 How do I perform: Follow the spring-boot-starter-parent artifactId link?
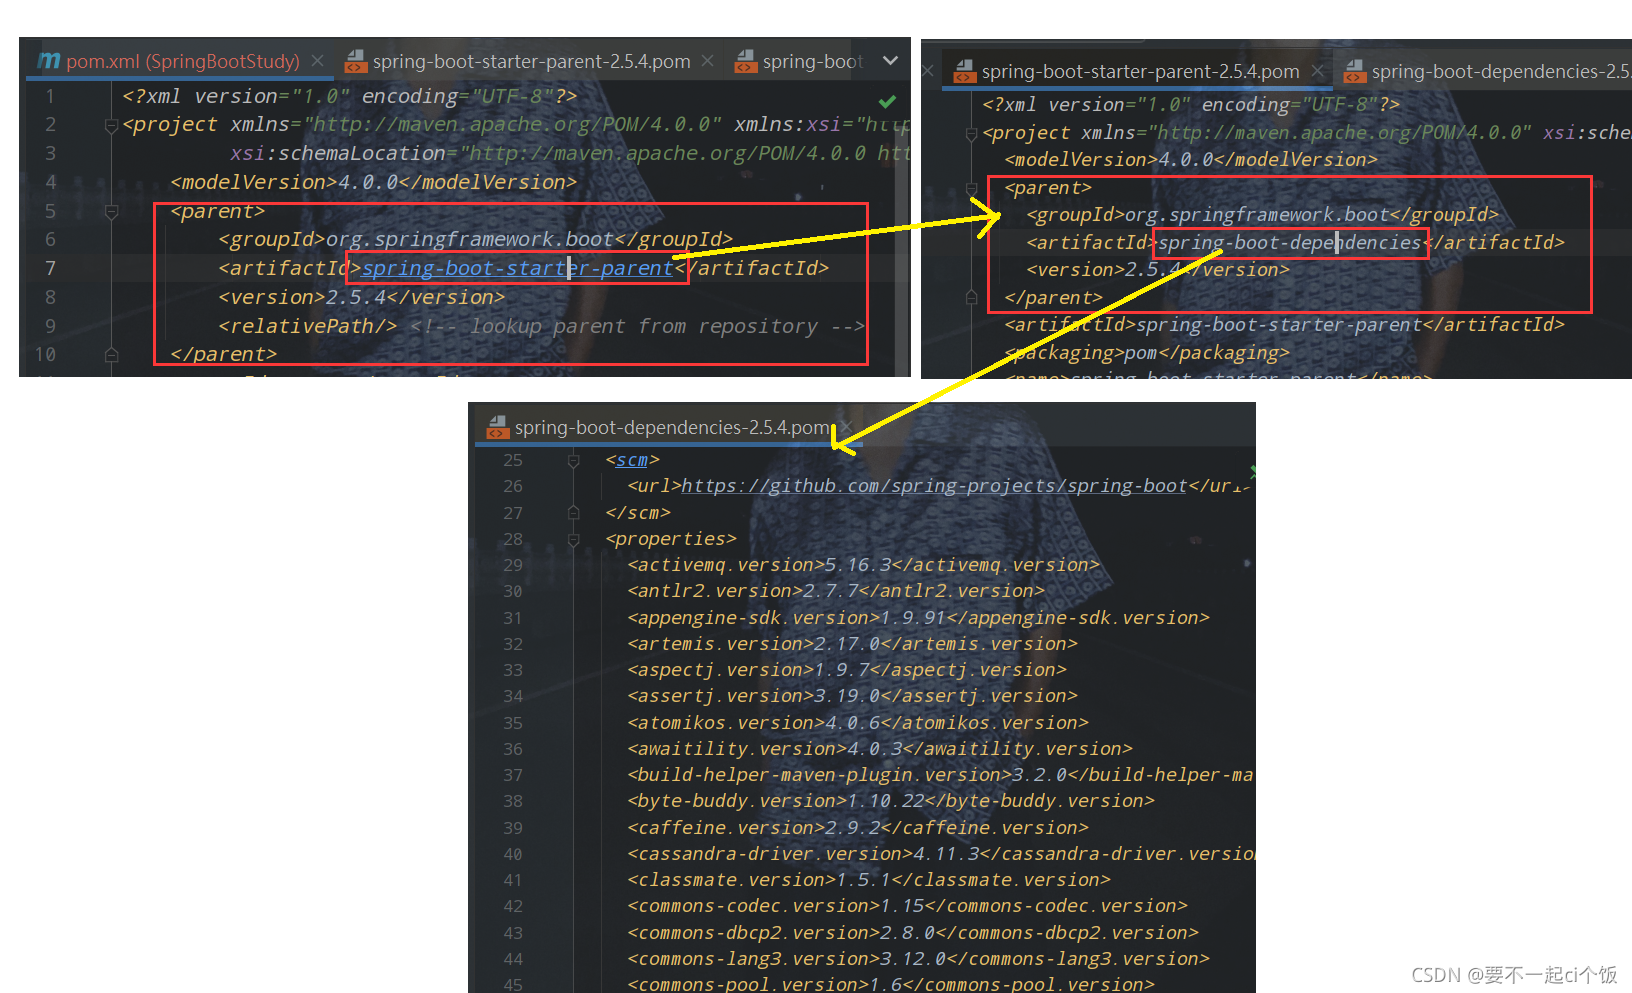(517, 268)
